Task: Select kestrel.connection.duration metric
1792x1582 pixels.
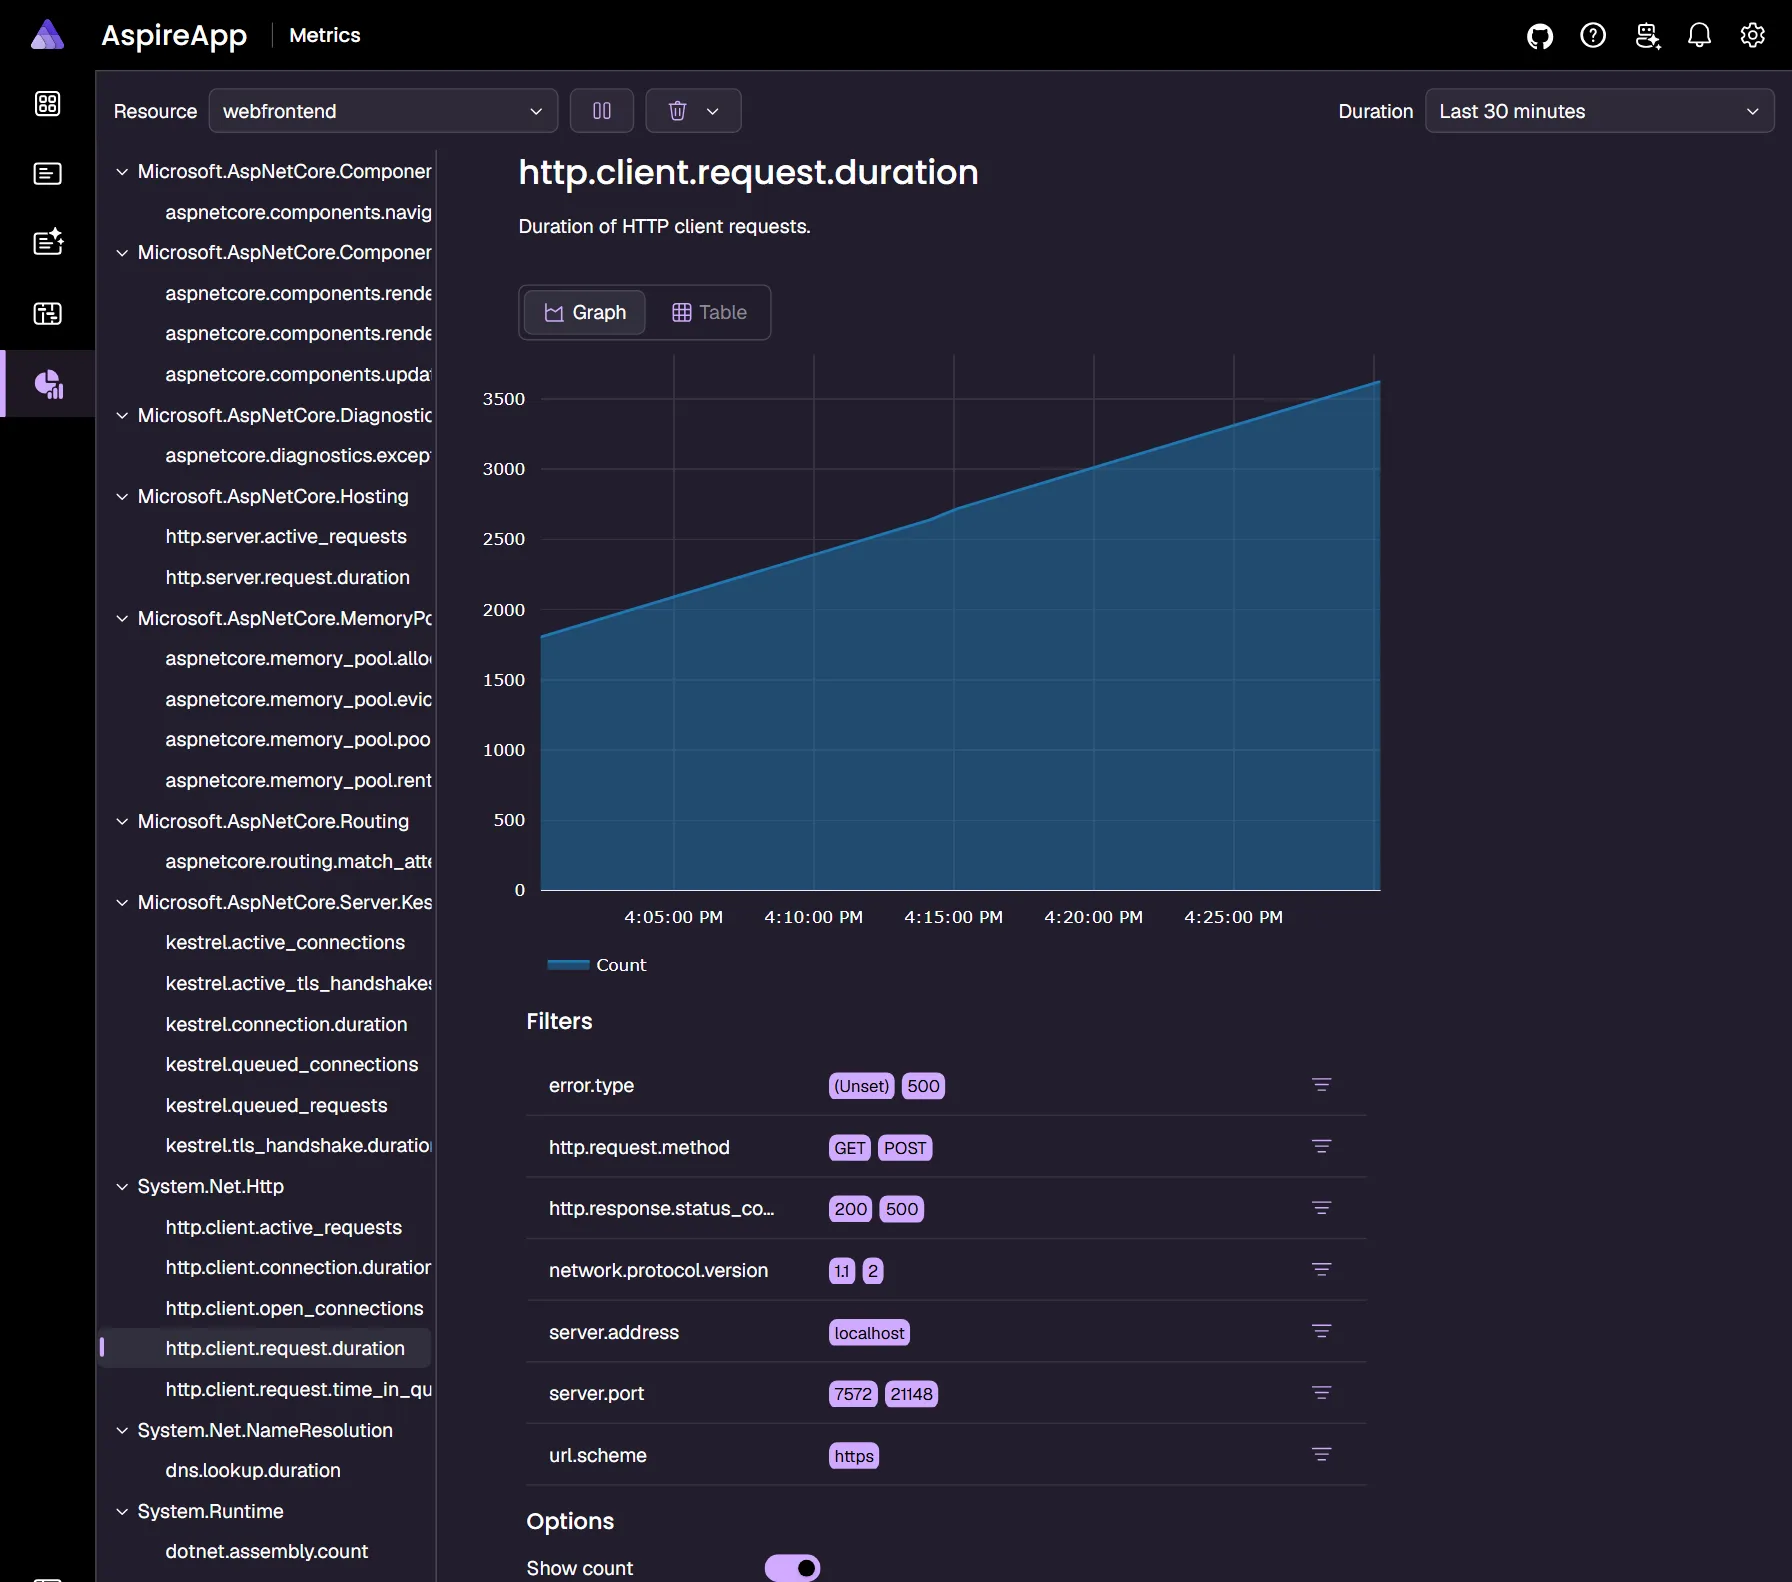Action: pyautogui.click(x=286, y=1025)
